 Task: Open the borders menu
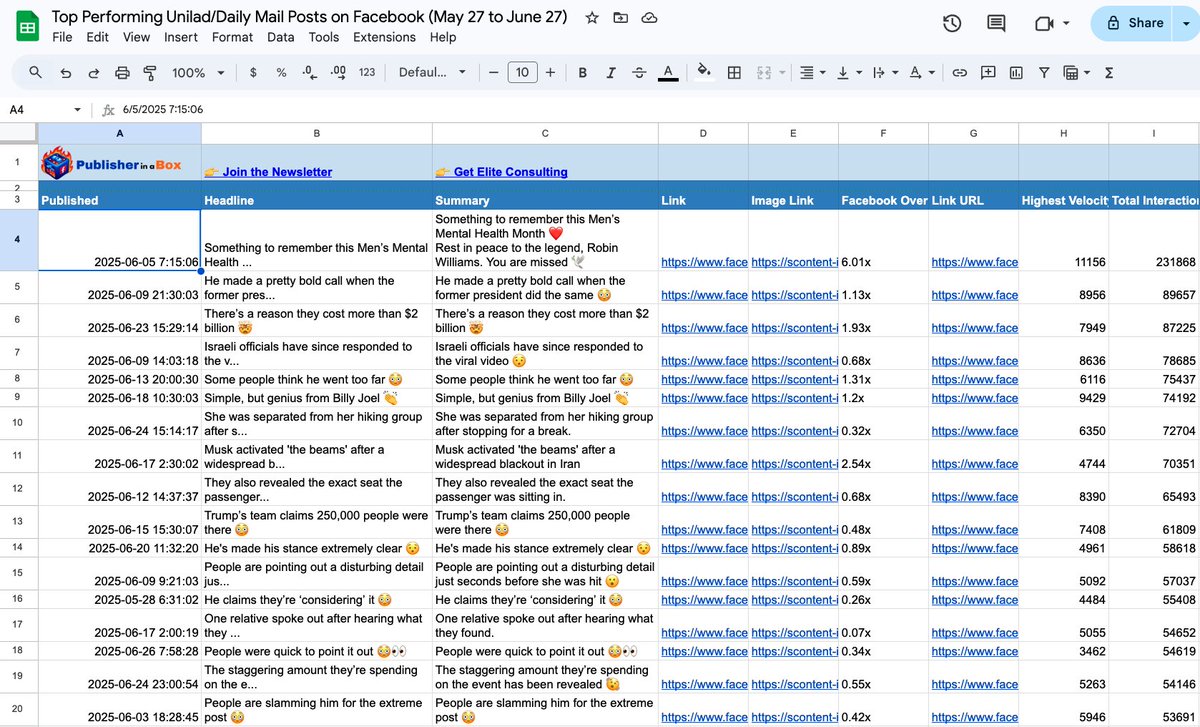[734, 72]
